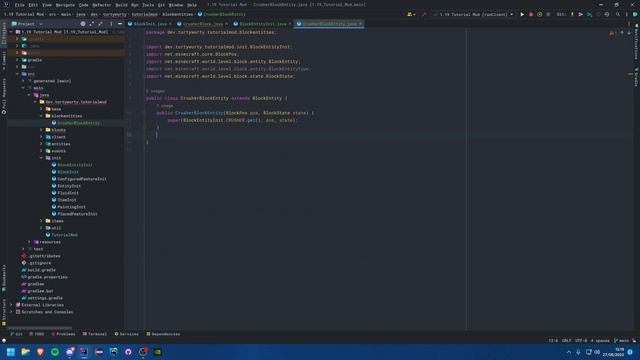Open Dependencies tool window button
The height and width of the screenshot is (360, 640).
point(163,334)
